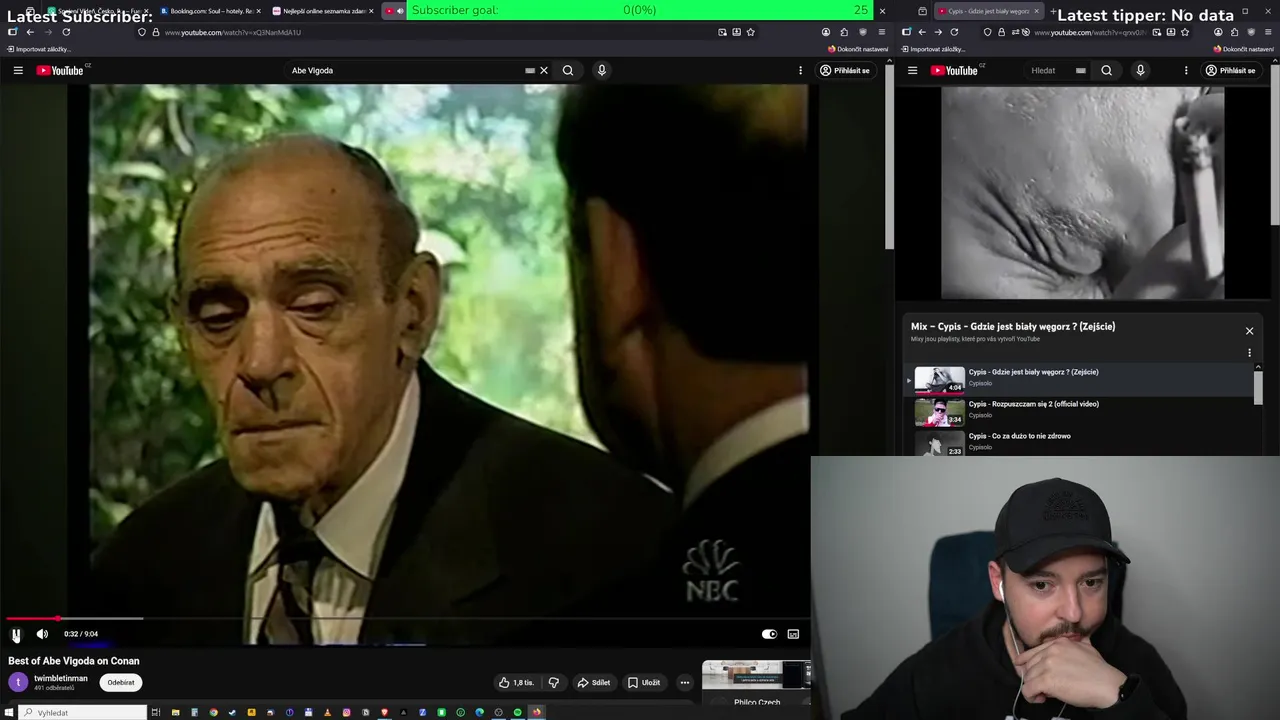
Task: Click Přihlásit se in right window
Action: pyautogui.click(x=1230, y=70)
